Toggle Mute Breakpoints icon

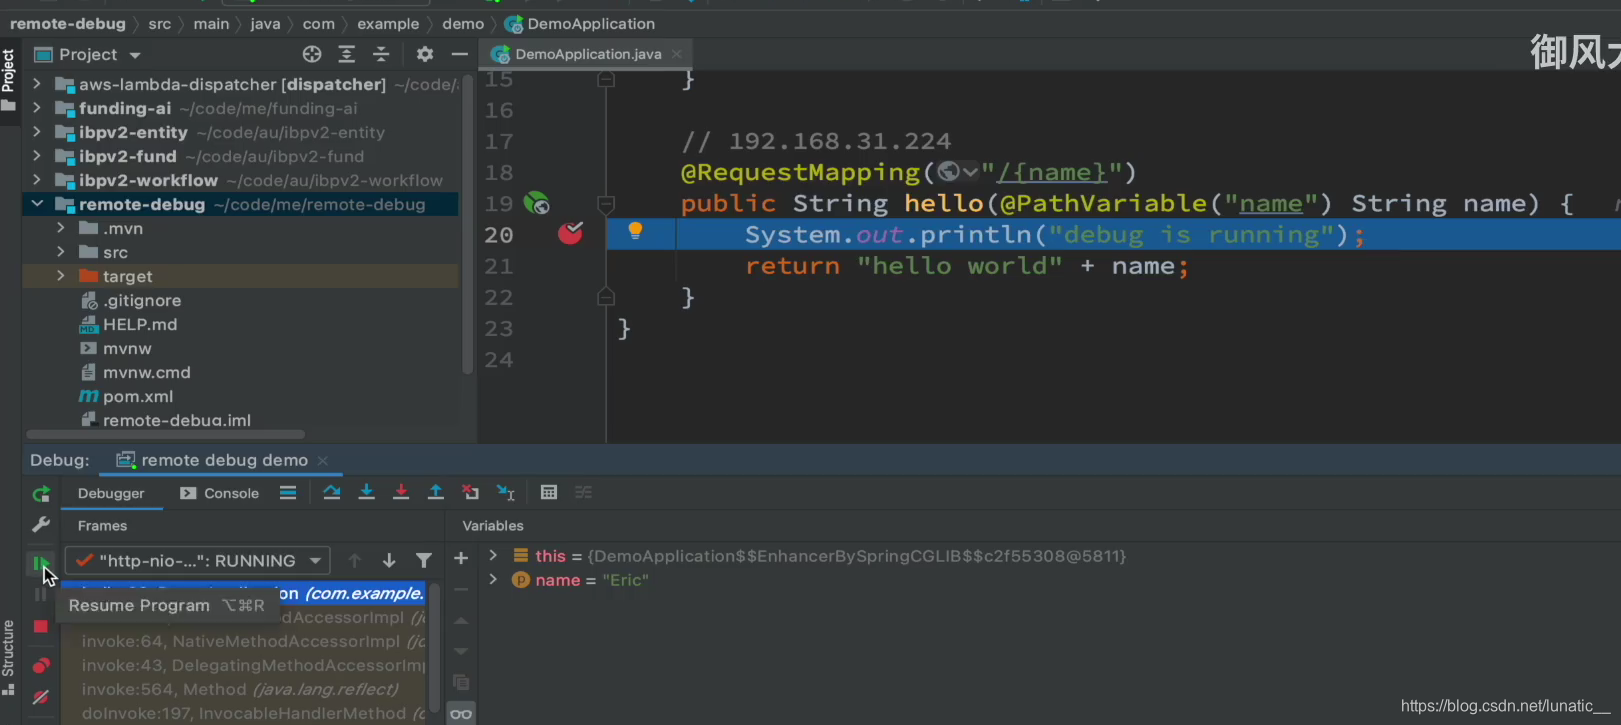click(41, 697)
